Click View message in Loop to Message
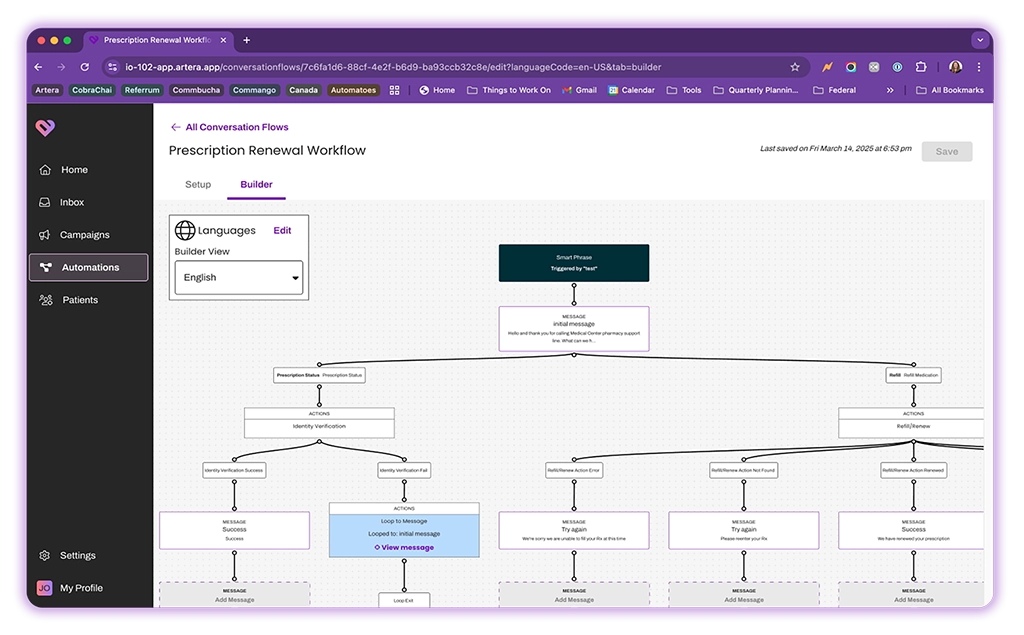Image resolution: width=1024 pixels, height=635 pixels. pos(404,547)
